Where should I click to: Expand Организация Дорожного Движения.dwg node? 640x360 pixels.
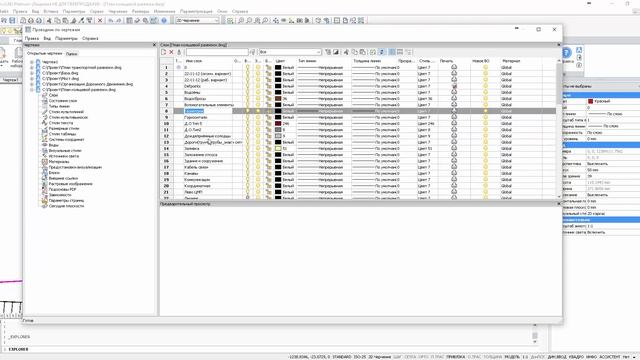pos(32,84)
